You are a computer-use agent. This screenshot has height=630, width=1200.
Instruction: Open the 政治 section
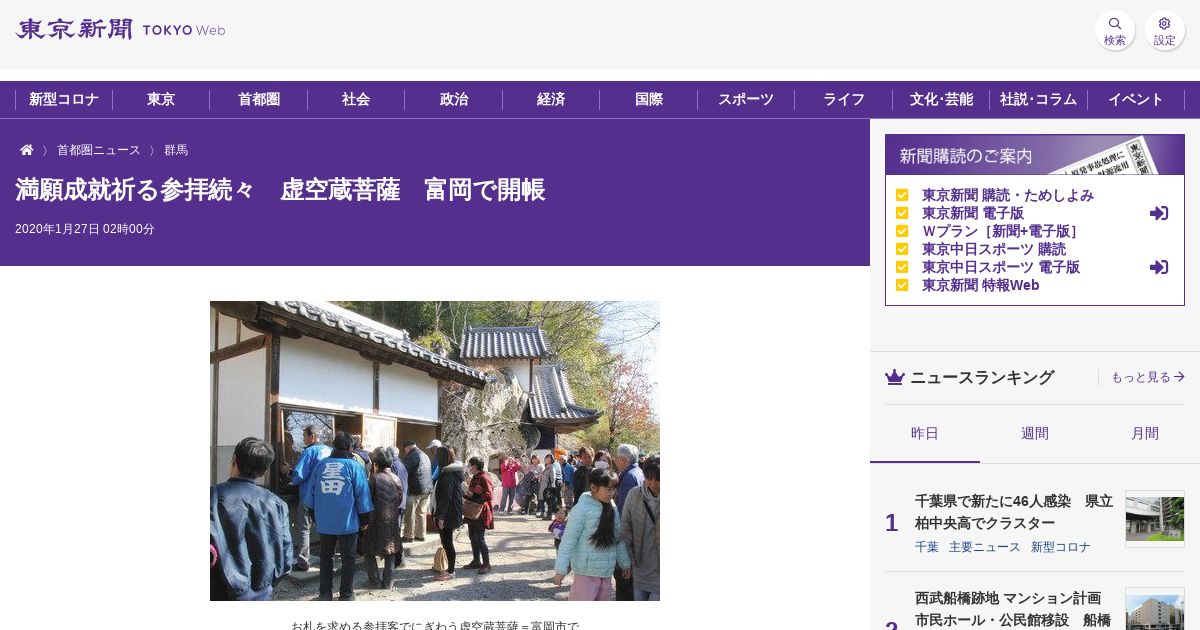coord(454,99)
